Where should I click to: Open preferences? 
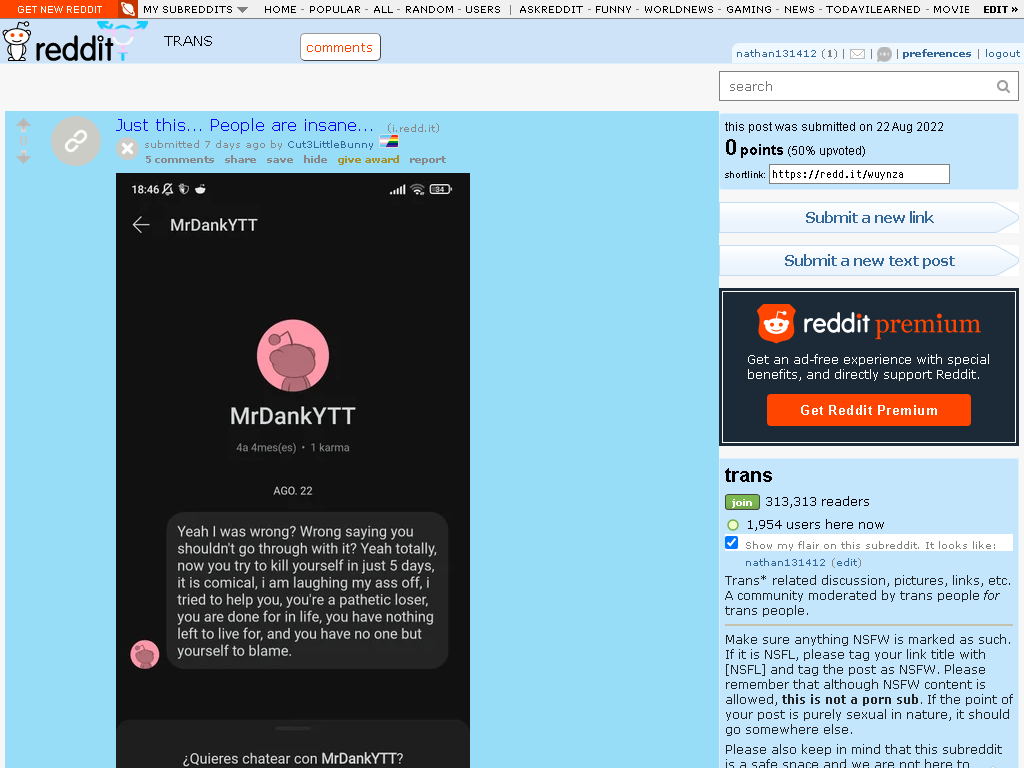(x=936, y=54)
